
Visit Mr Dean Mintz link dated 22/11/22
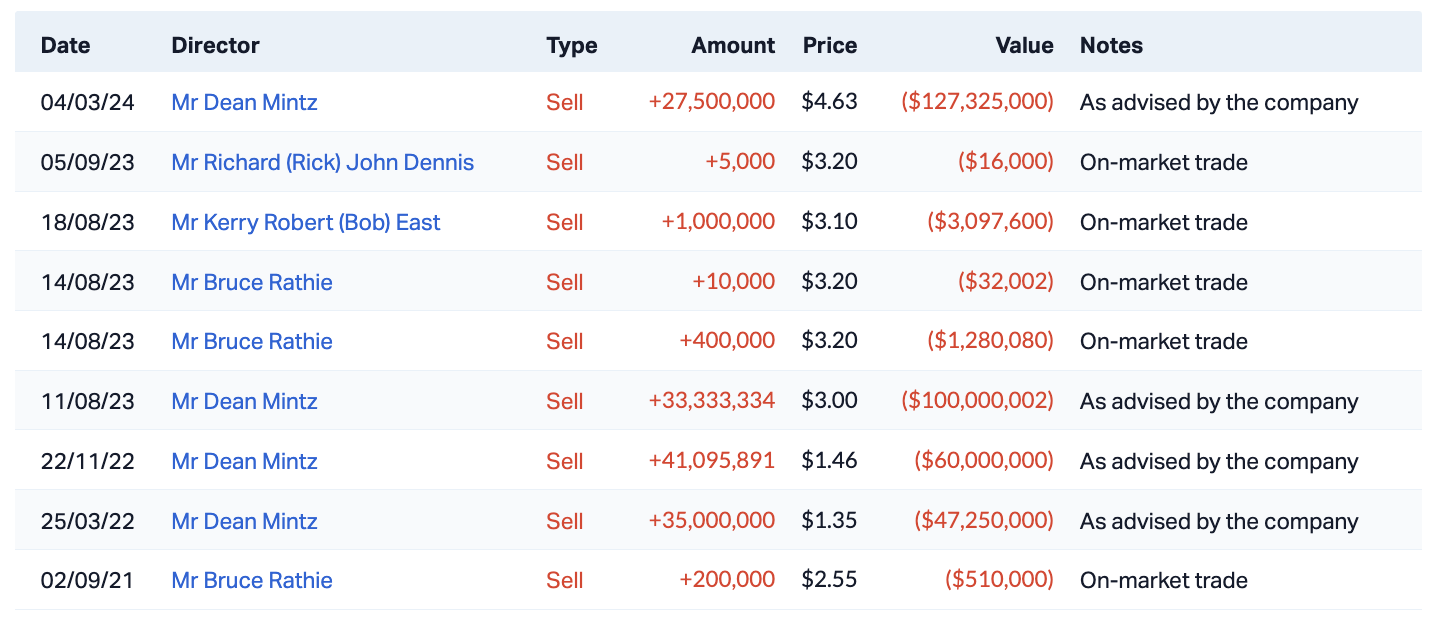(244, 461)
